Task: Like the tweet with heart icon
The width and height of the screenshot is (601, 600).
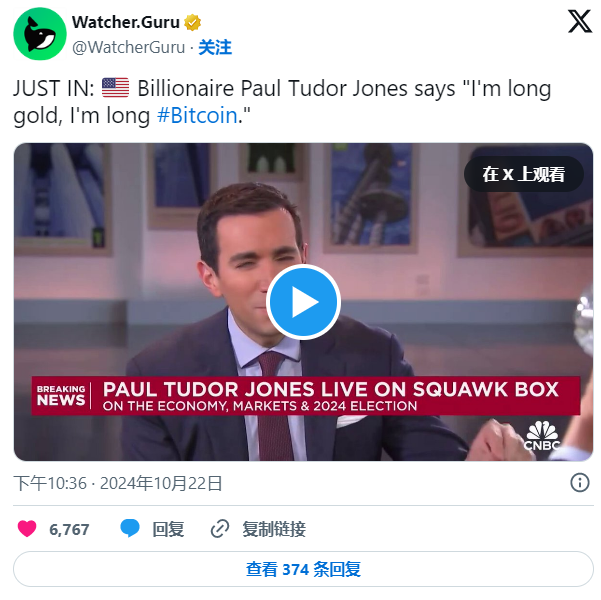Action: point(27,529)
